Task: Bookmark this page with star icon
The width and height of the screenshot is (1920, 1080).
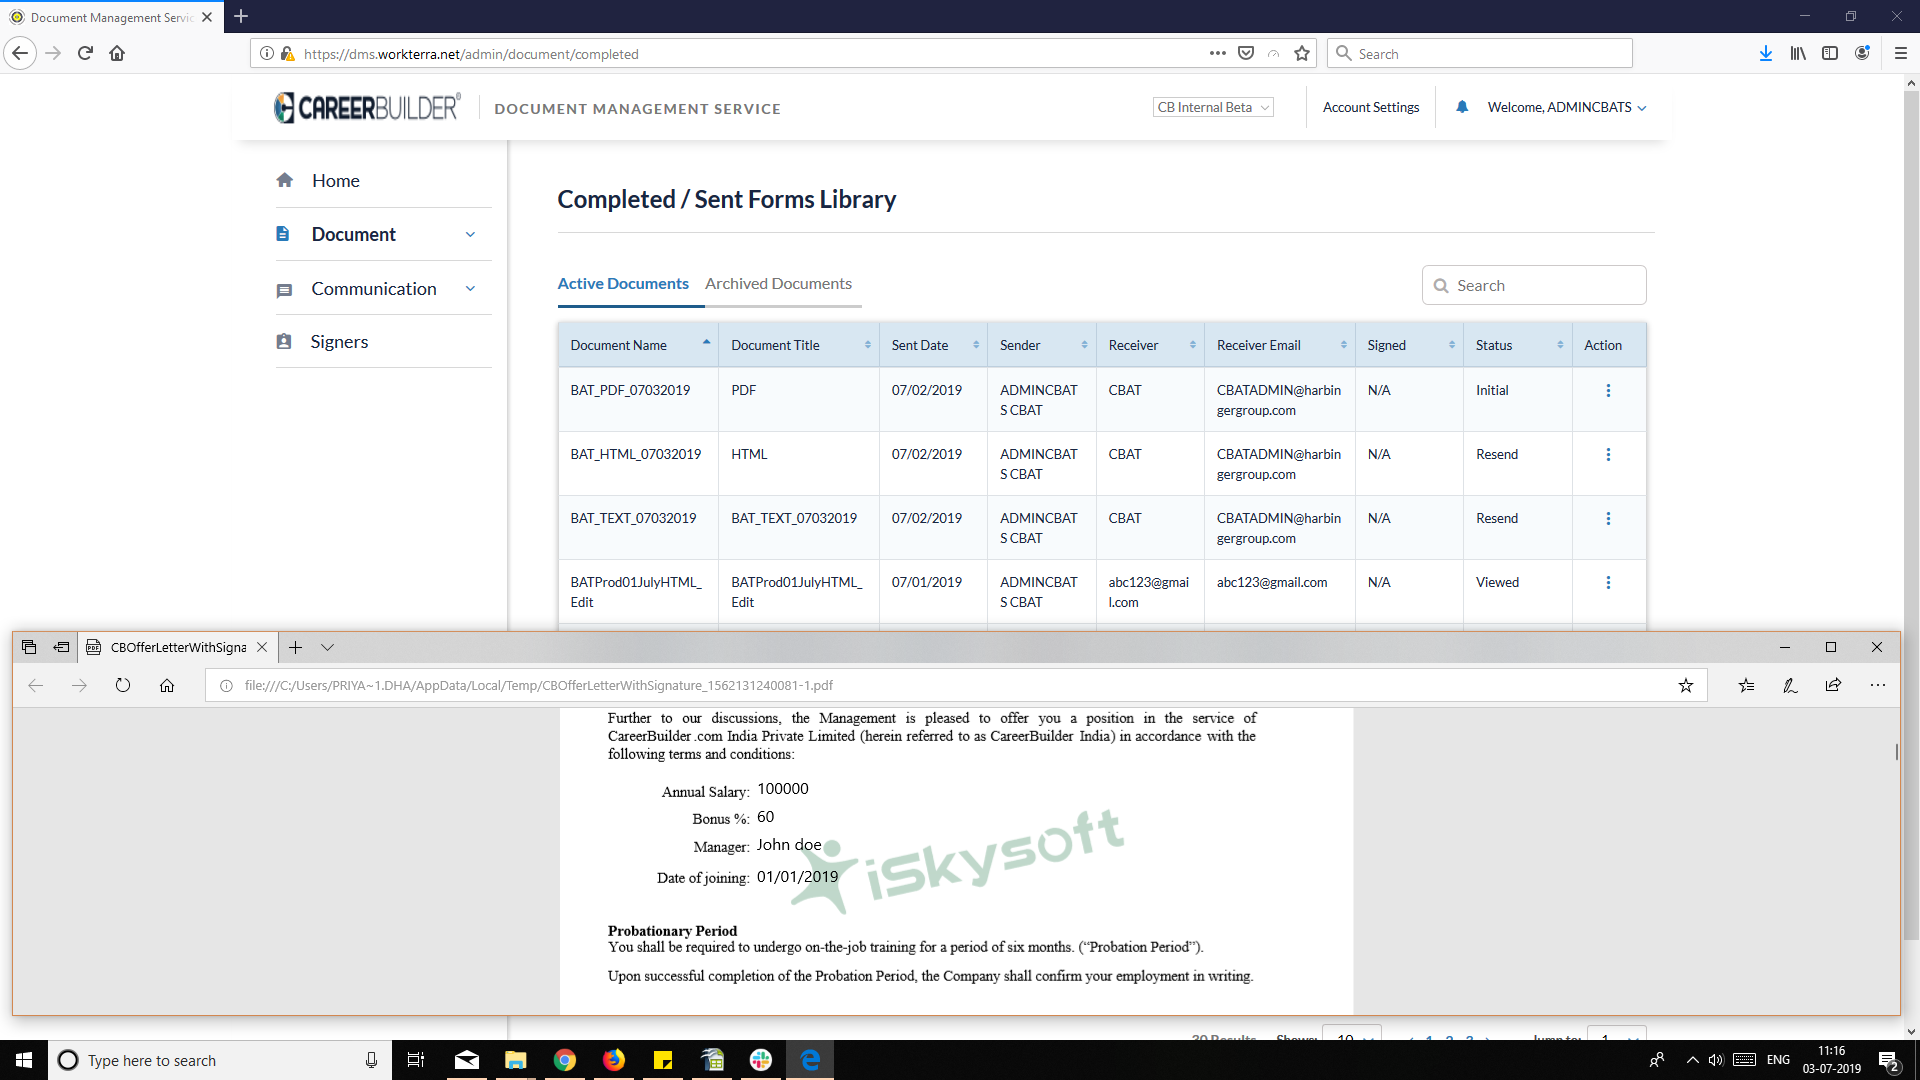Action: pyautogui.click(x=1302, y=53)
